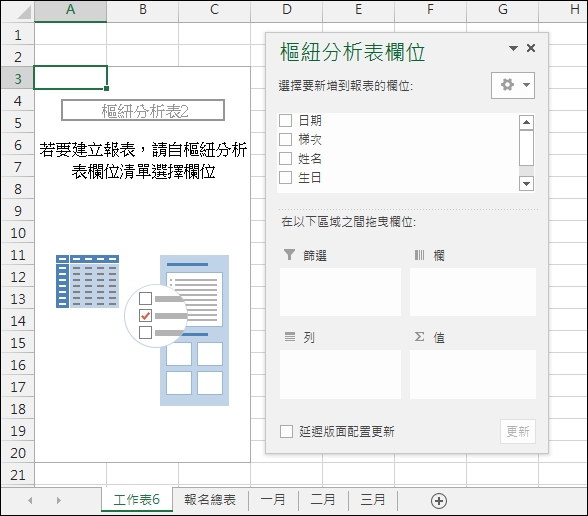Open the pane options dropdown arrow beside close

coord(513,48)
